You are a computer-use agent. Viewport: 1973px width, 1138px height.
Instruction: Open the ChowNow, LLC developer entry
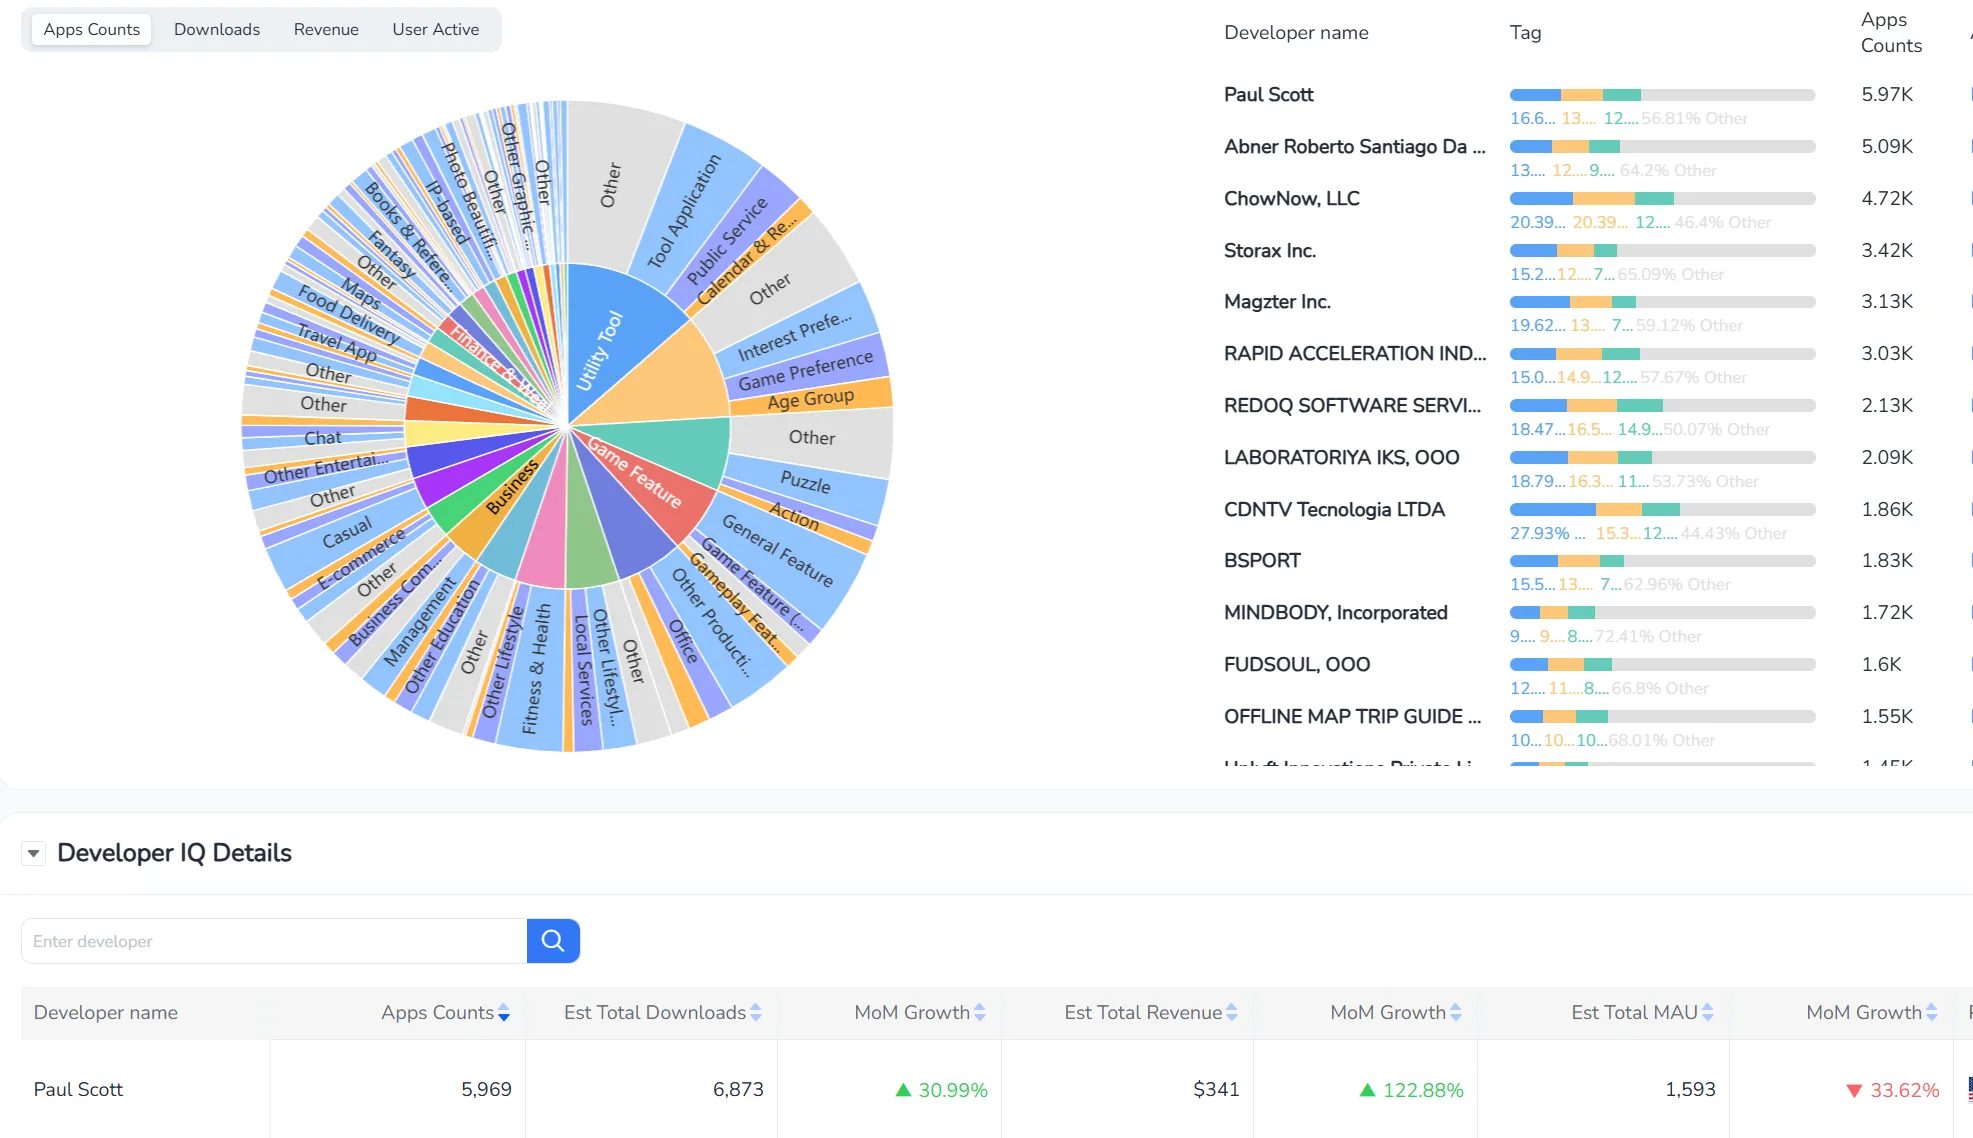pyautogui.click(x=1291, y=198)
